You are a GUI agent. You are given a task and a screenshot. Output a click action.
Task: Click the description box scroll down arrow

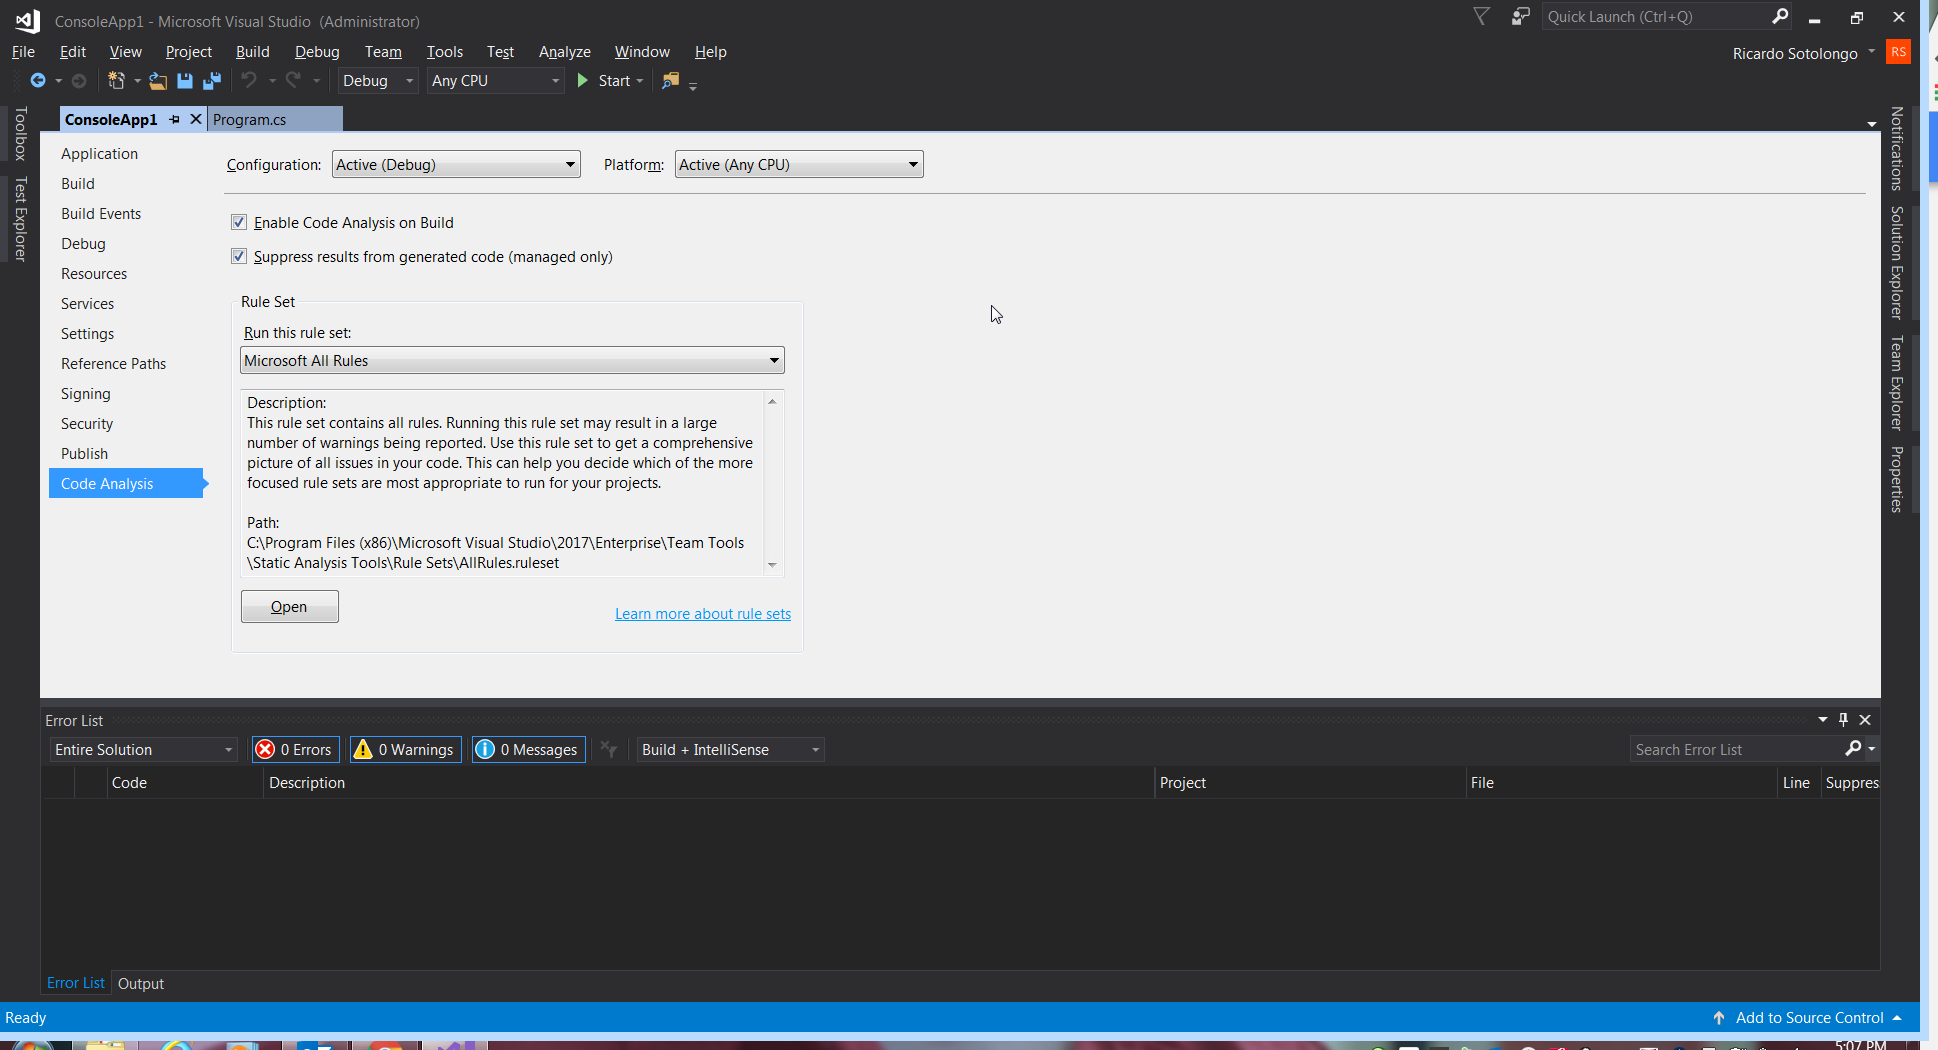[x=772, y=565]
